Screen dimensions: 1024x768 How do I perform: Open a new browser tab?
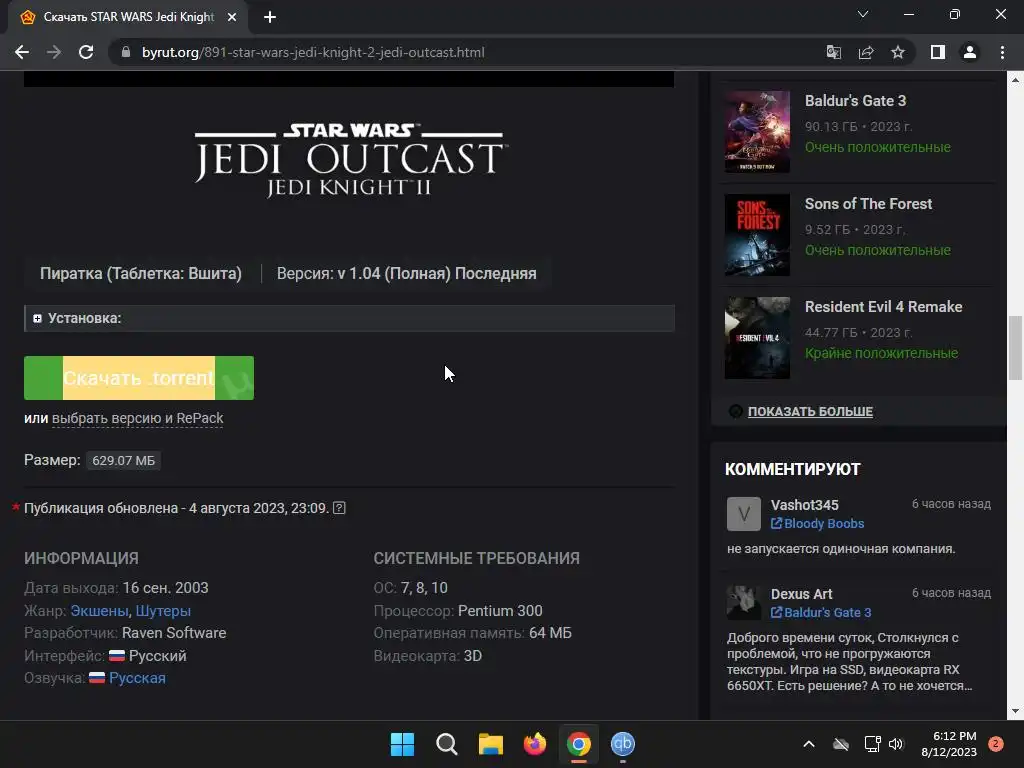coord(270,17)
